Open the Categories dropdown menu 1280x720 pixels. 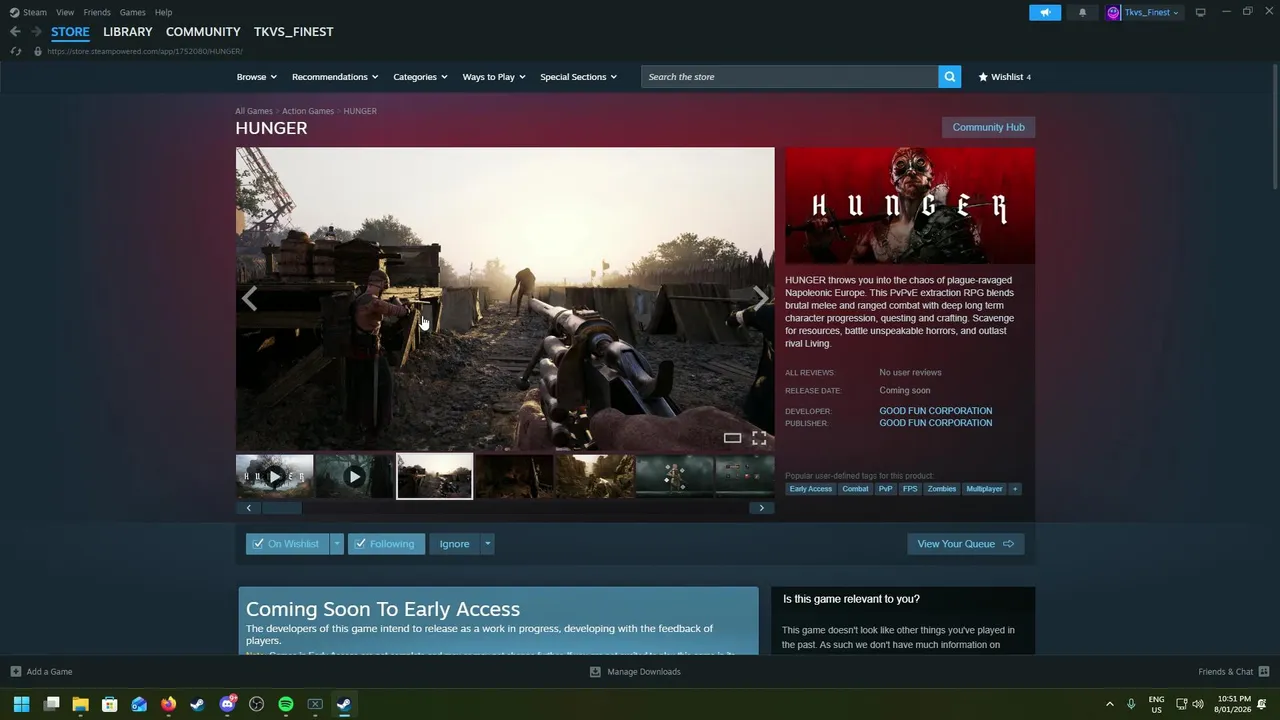[x=420, y=77]
